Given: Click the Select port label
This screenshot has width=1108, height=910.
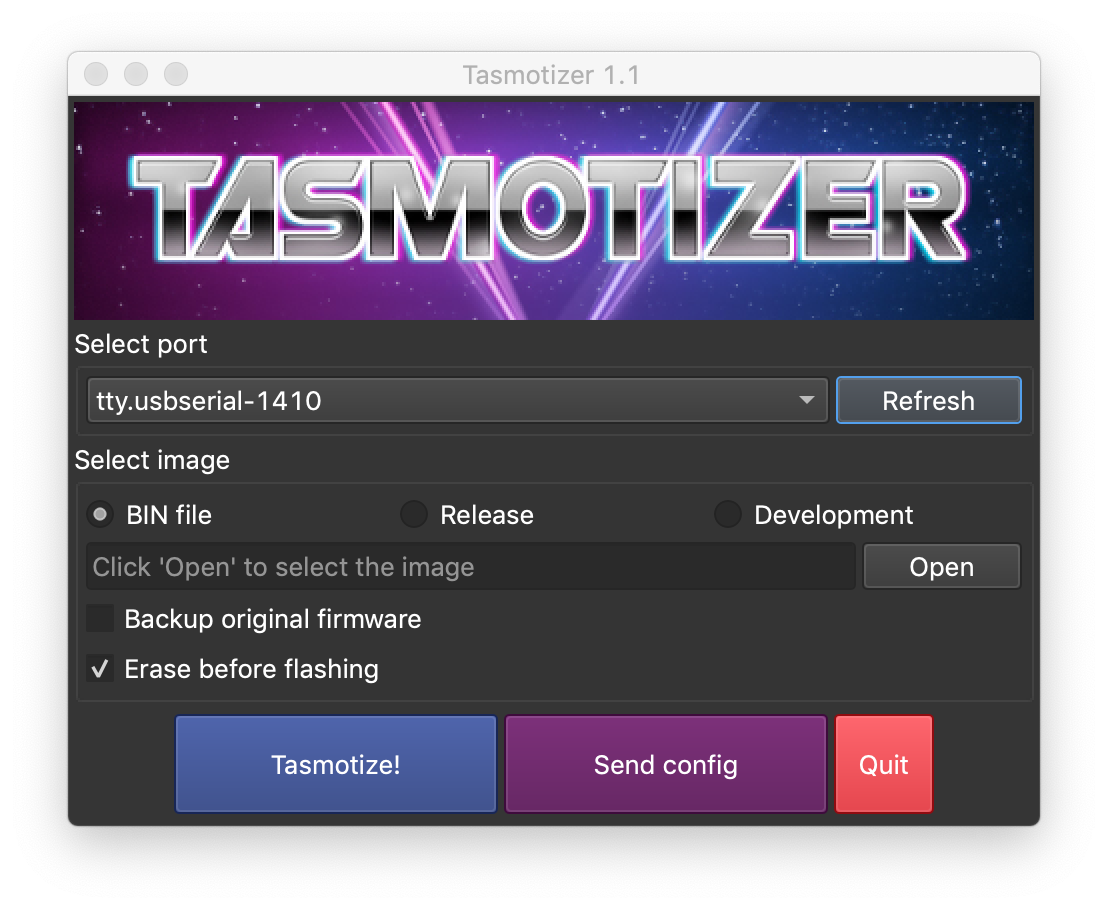Looking at the screenshot, I should [x=141, y=344].
